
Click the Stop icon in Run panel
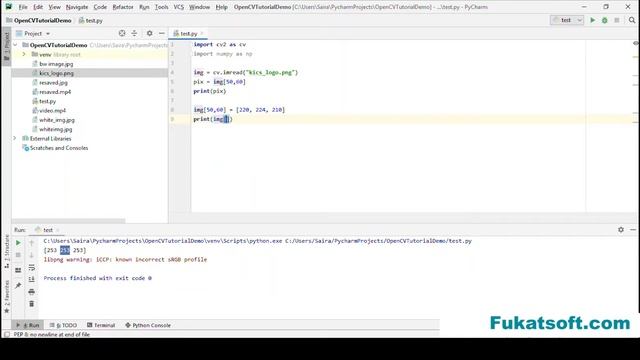pyautogui.click(x=18, y=255)
